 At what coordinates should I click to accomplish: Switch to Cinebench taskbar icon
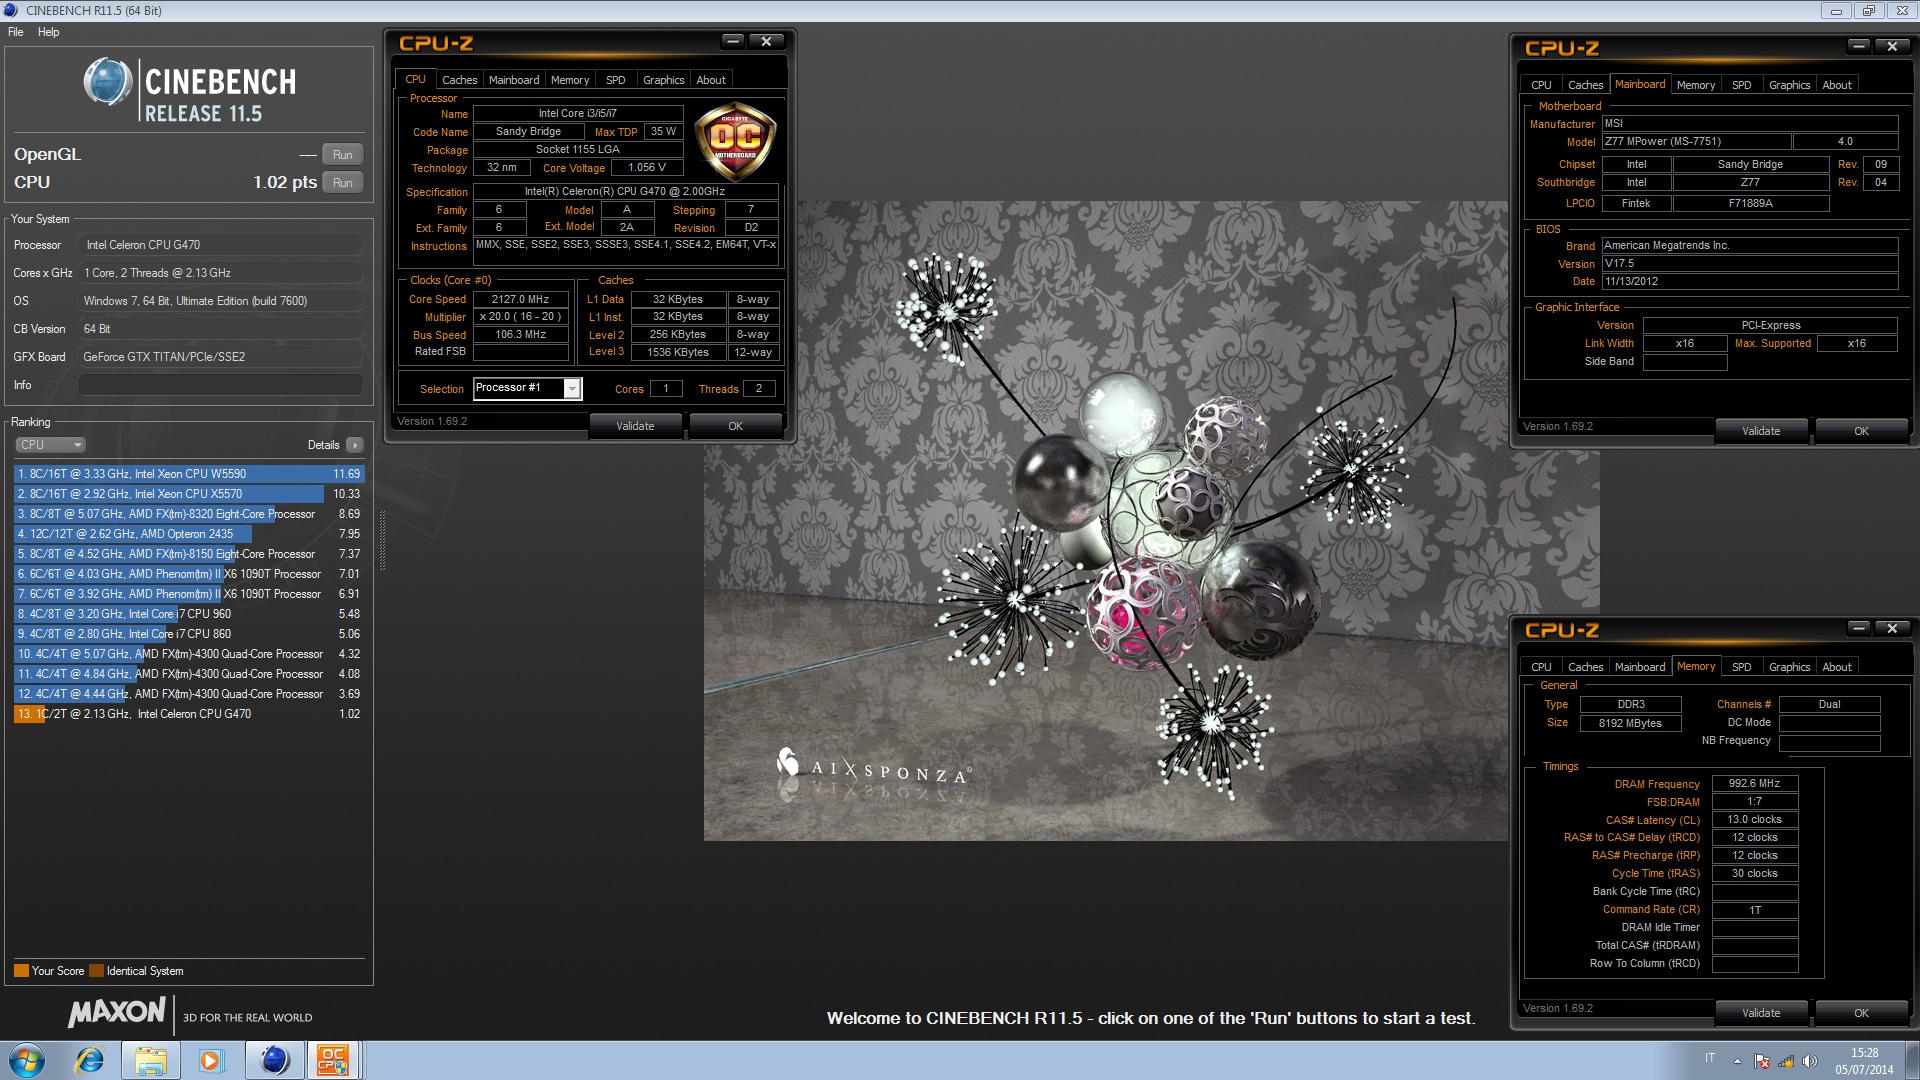point(274,1060)
